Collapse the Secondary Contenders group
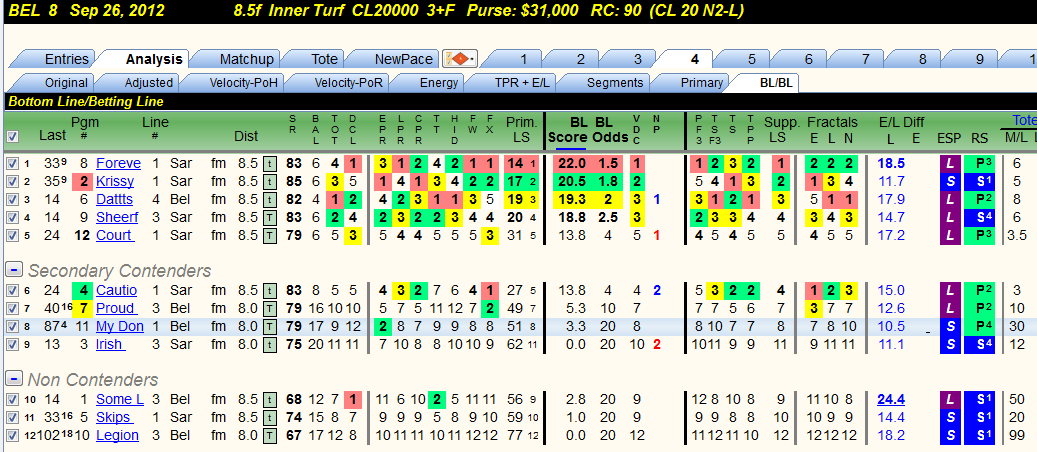1037x452 pixels. [x=13, y=270]
